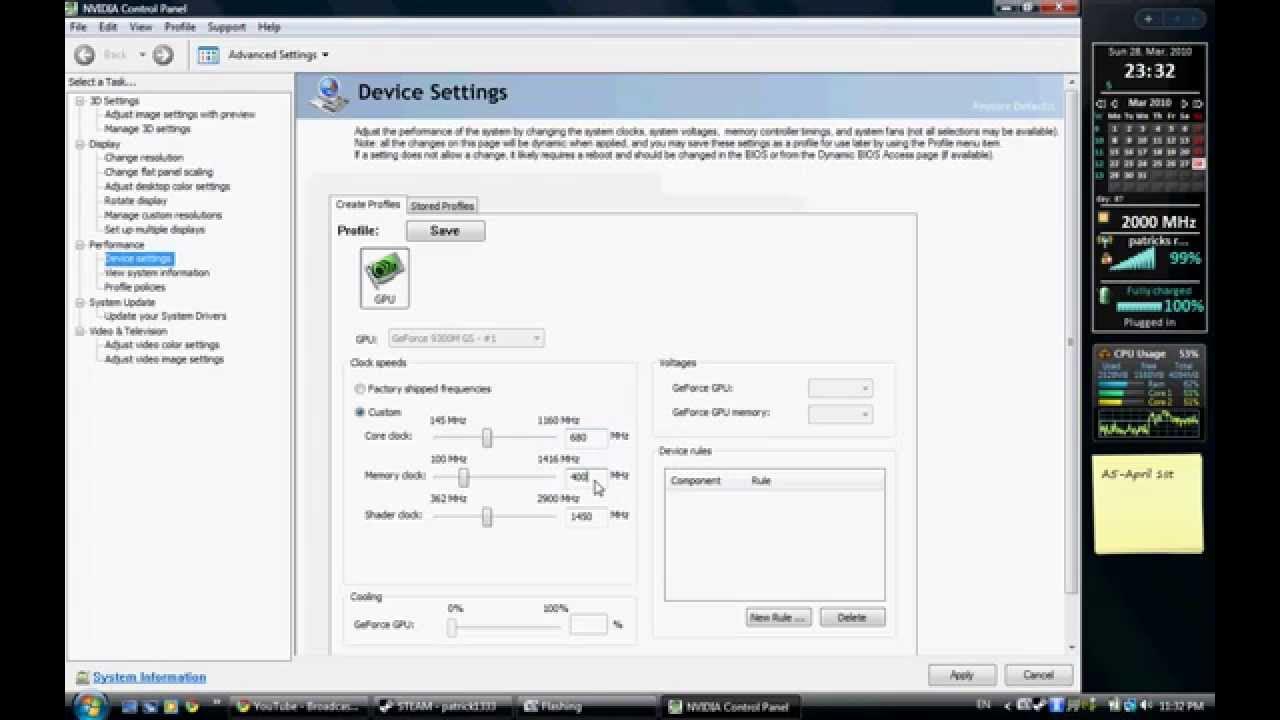Viewport: 1280px width, 720px height.
Task: Click the New Rule button
Action: pyautogui.click(x=778, y=617)
